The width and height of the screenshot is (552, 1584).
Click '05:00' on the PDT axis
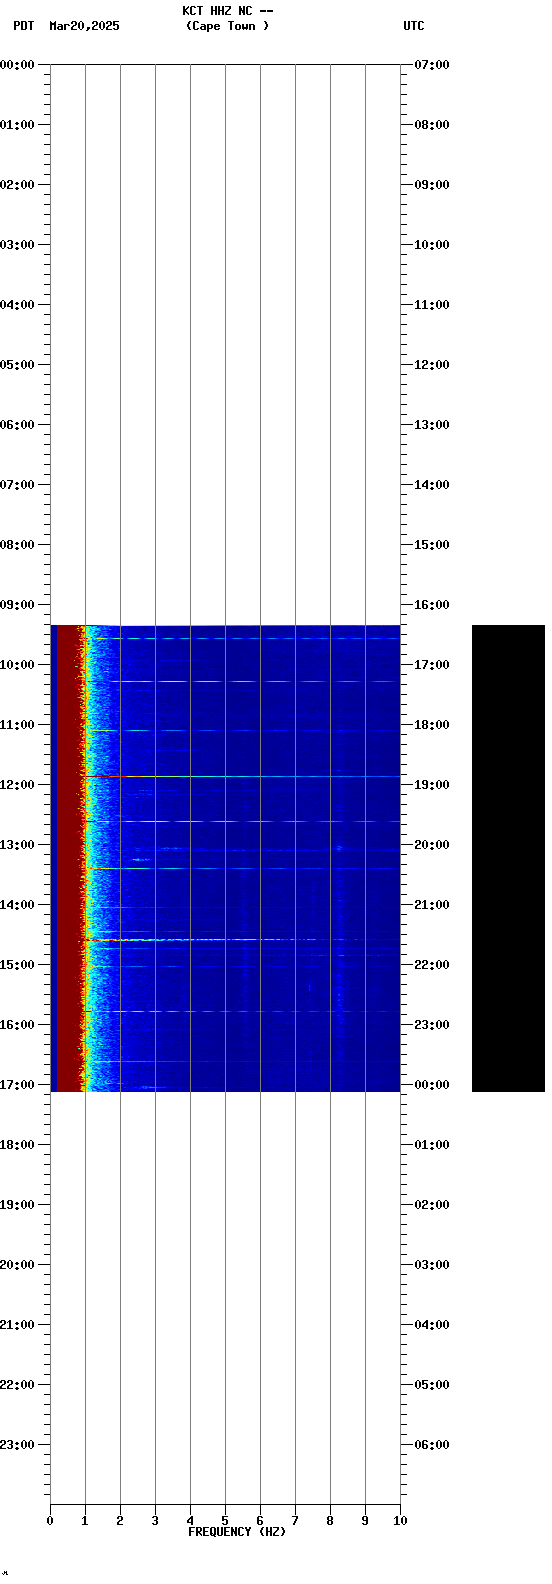[x=17, y=365]
